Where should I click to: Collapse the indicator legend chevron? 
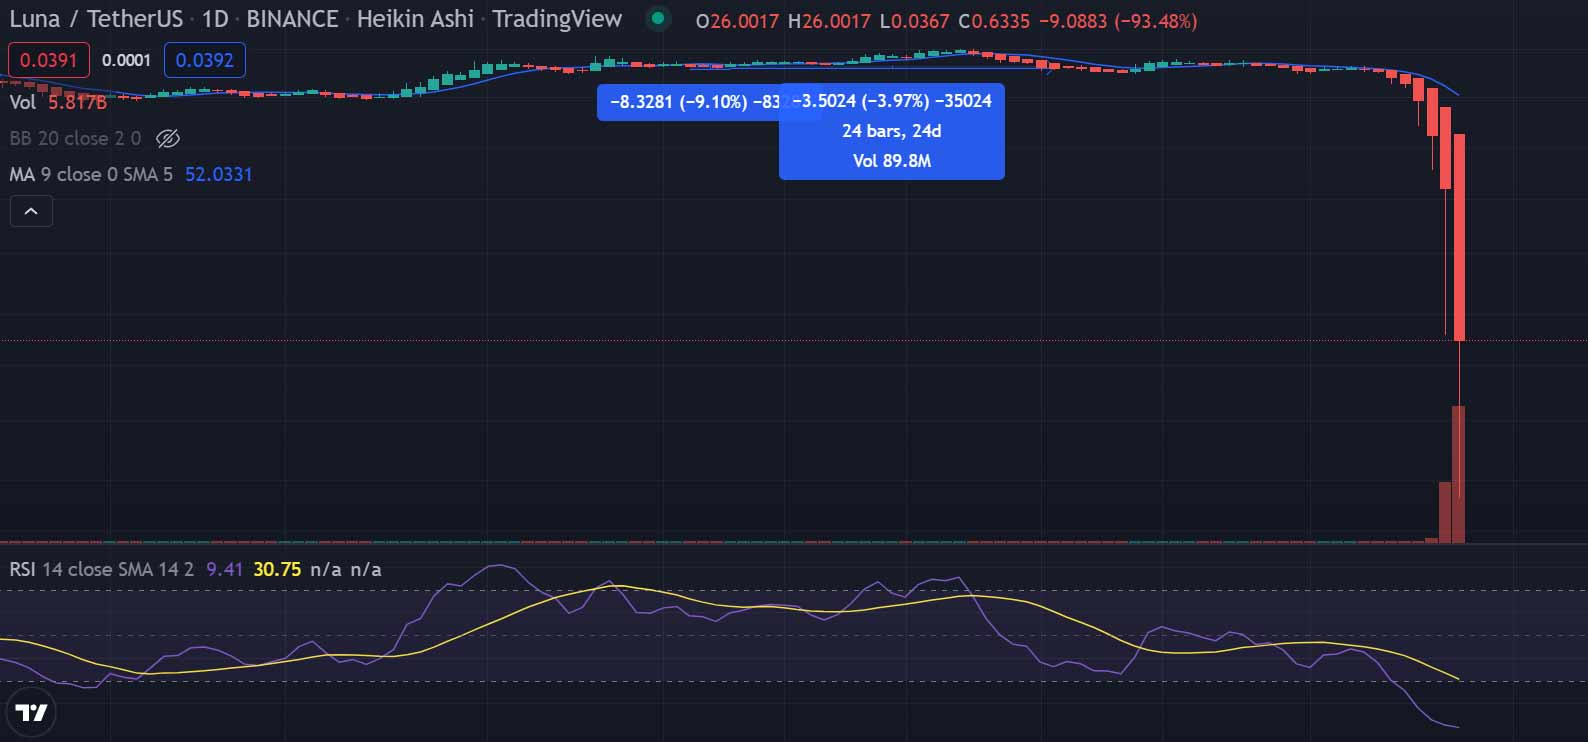pos(31,211)
